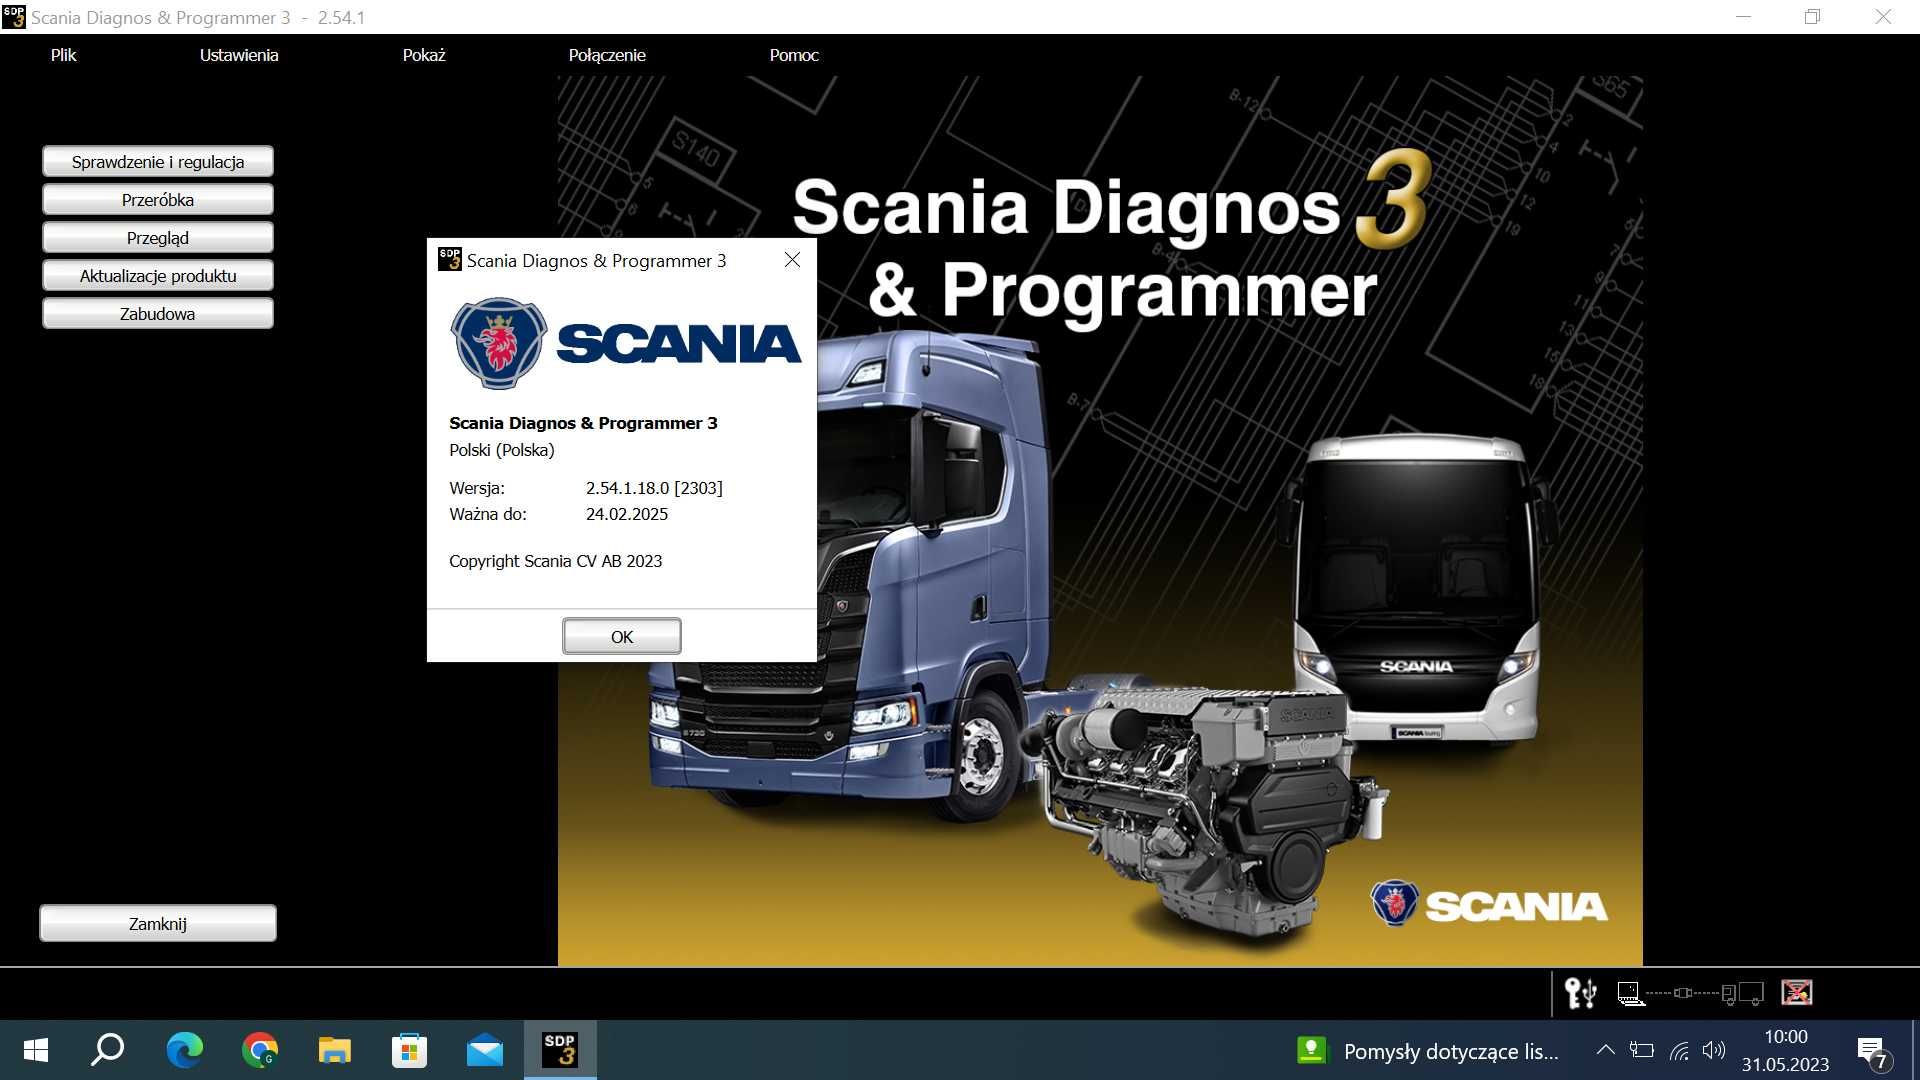Restore down the main window
The image size is (1920, 1080).
tap(1812, 17)
